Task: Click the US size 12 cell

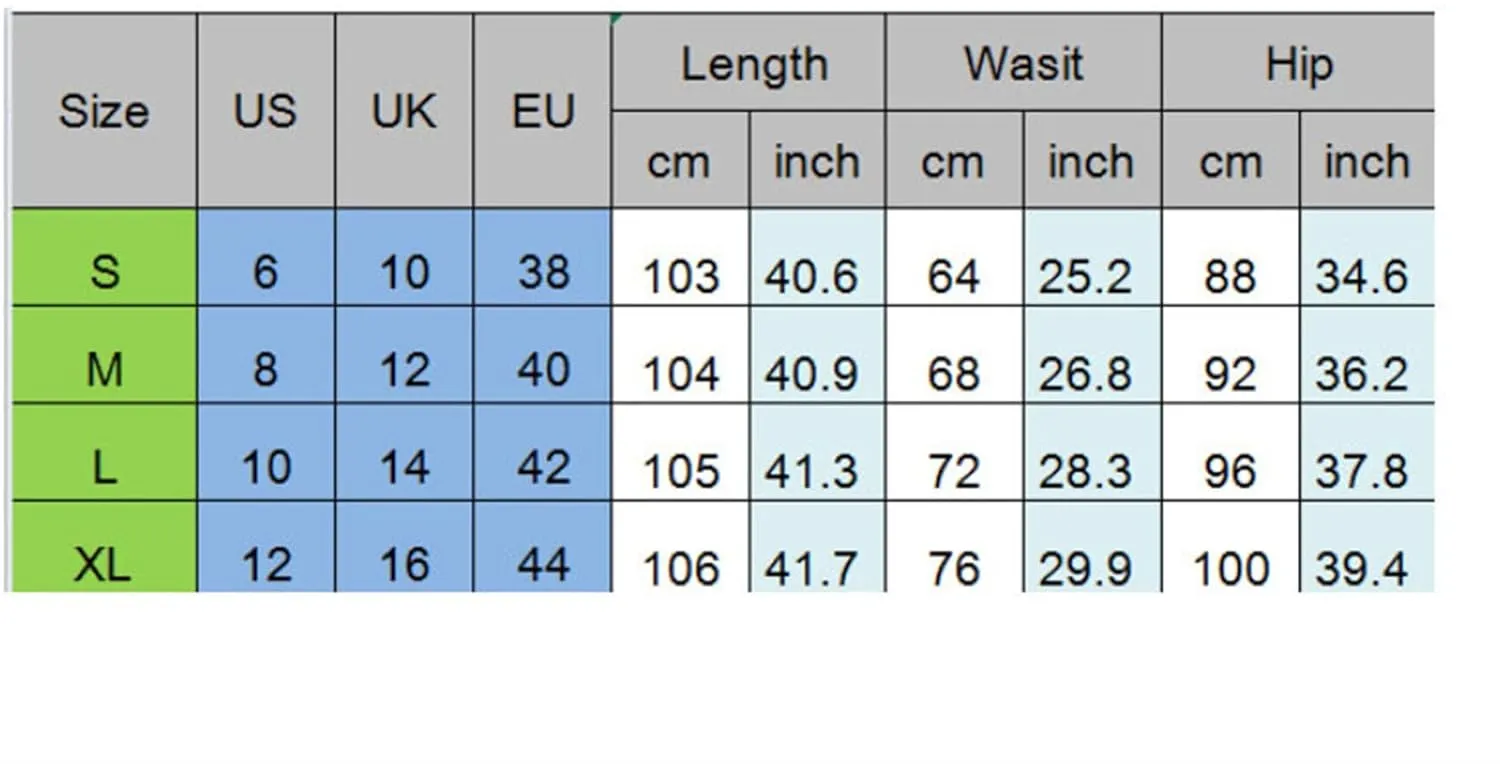Action: click(x=266, y=547)
